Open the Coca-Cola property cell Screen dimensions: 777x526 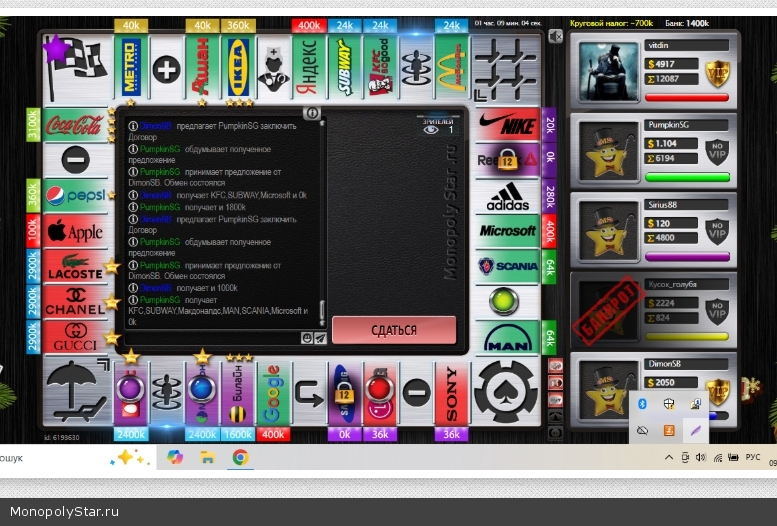click(75, 124)
